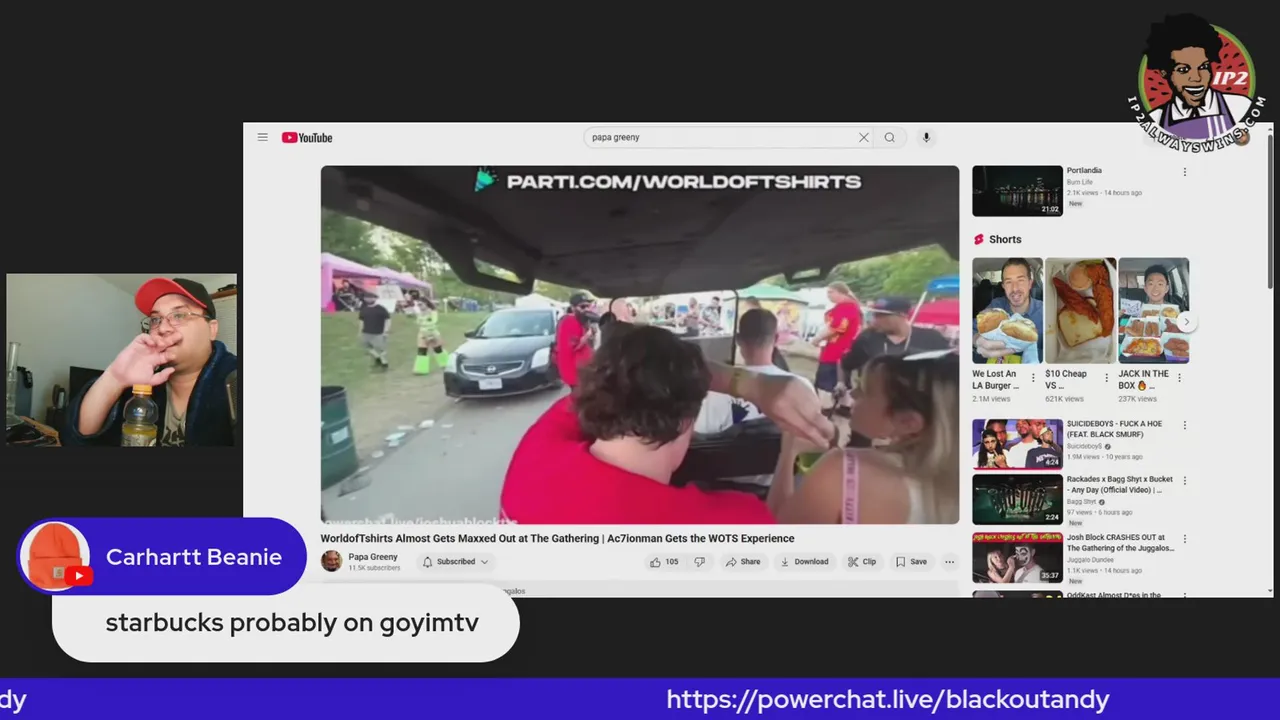Start voice search with the microphone icon
The image size is (1280, 720).
(926, 138)
